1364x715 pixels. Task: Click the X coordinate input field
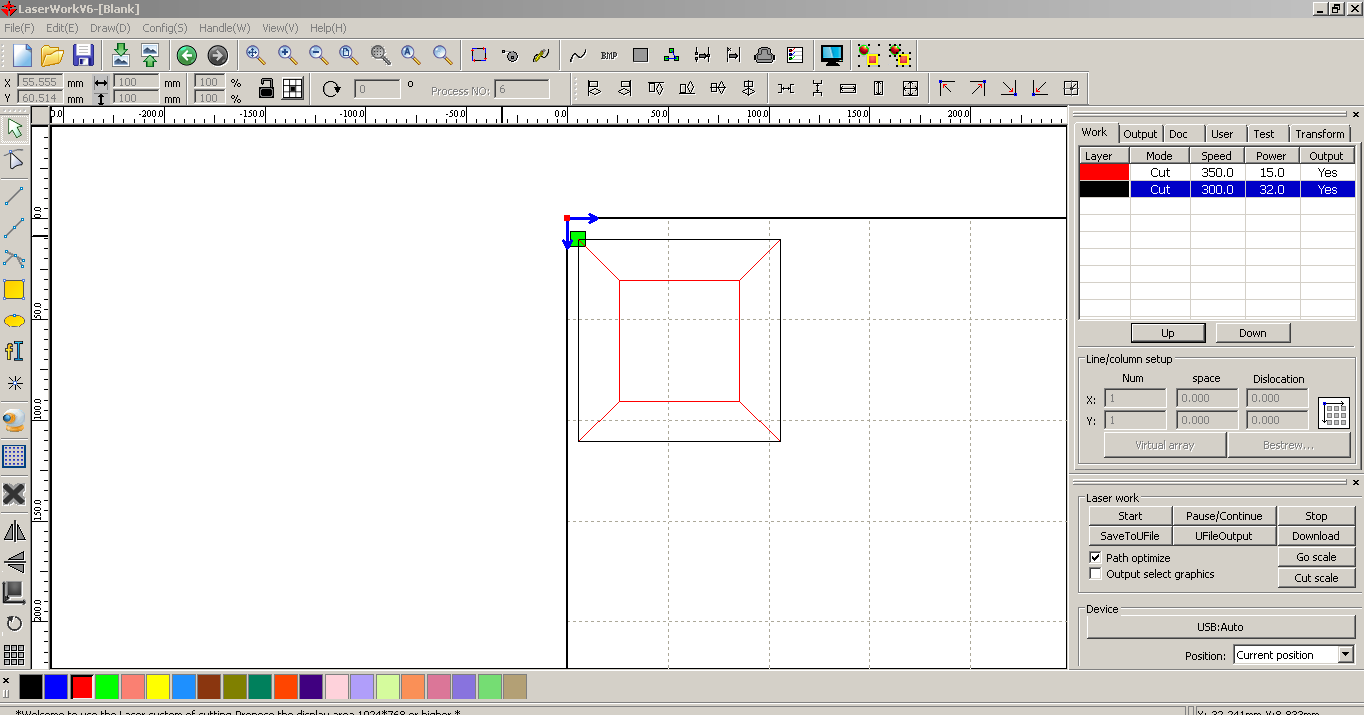(x=39, y=82)
